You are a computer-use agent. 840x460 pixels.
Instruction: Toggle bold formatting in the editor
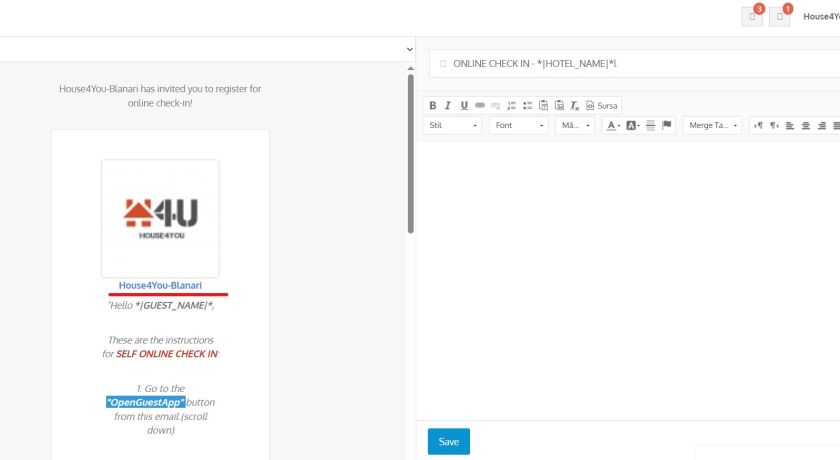pos(433,105)
